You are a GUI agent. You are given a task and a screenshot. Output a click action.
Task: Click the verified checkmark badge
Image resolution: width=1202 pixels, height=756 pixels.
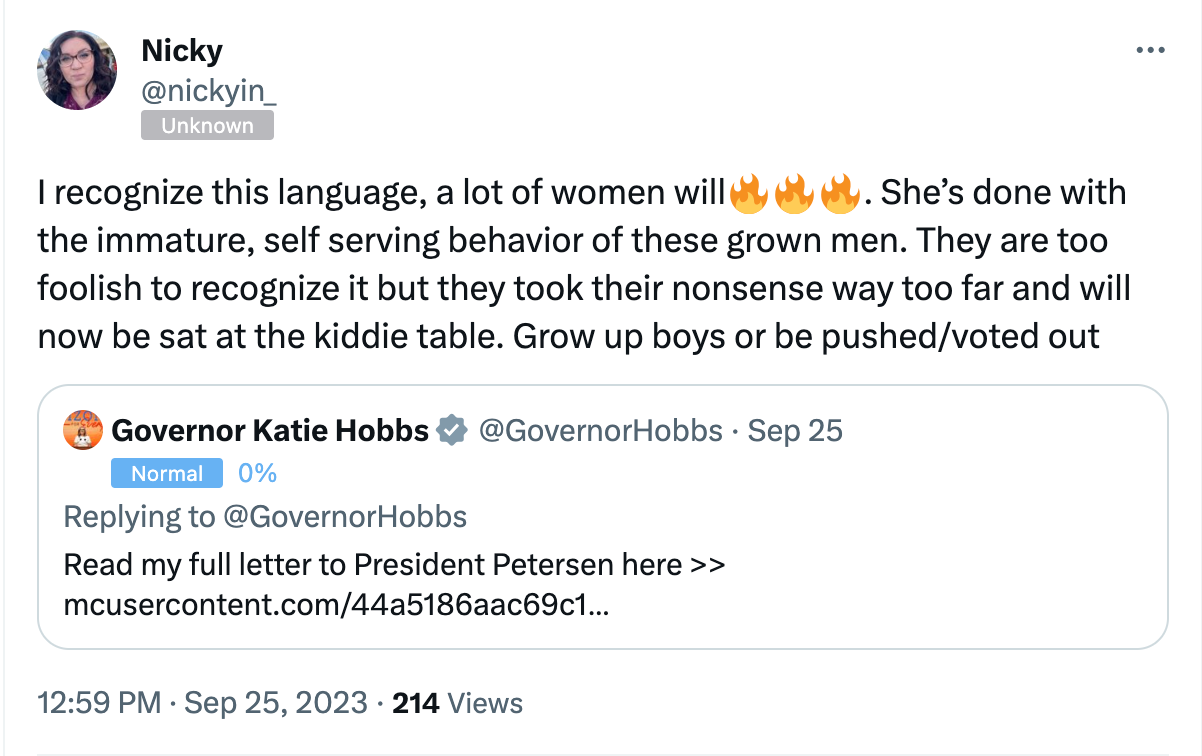pyautogui.click(x=452, y=431)
